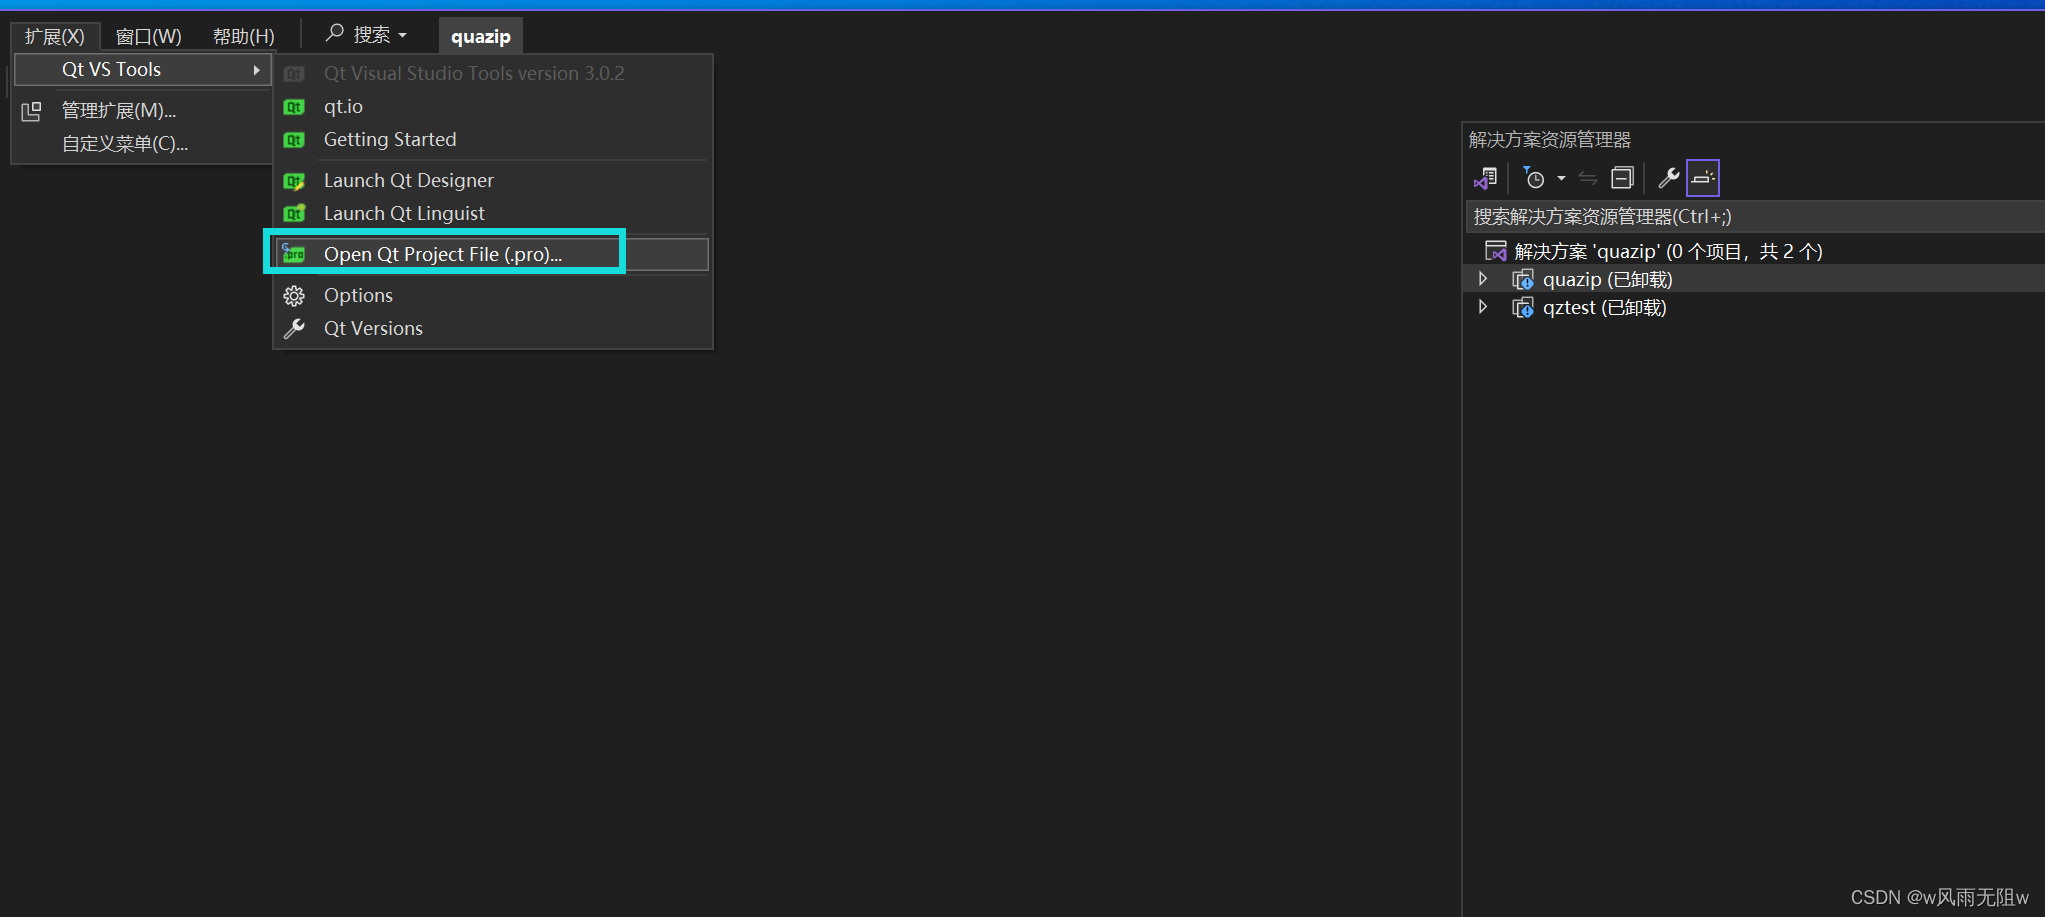Select the 解决方案 'quazip' root node

(1668, 251)
